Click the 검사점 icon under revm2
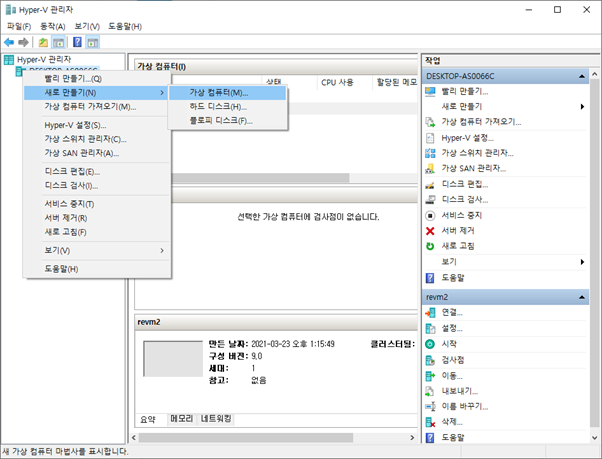 point(430,360)
